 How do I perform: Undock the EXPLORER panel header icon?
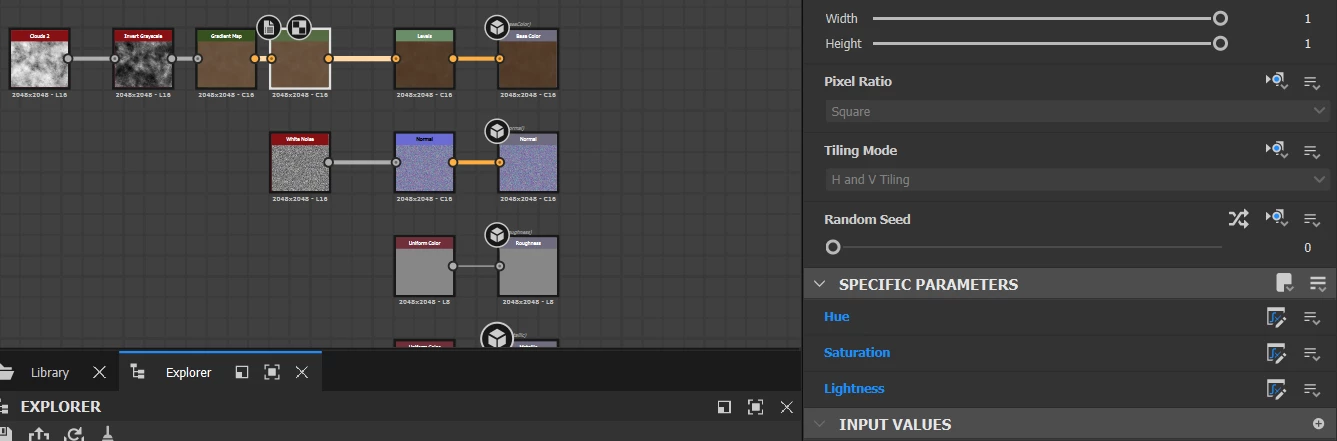coord(724,407)
